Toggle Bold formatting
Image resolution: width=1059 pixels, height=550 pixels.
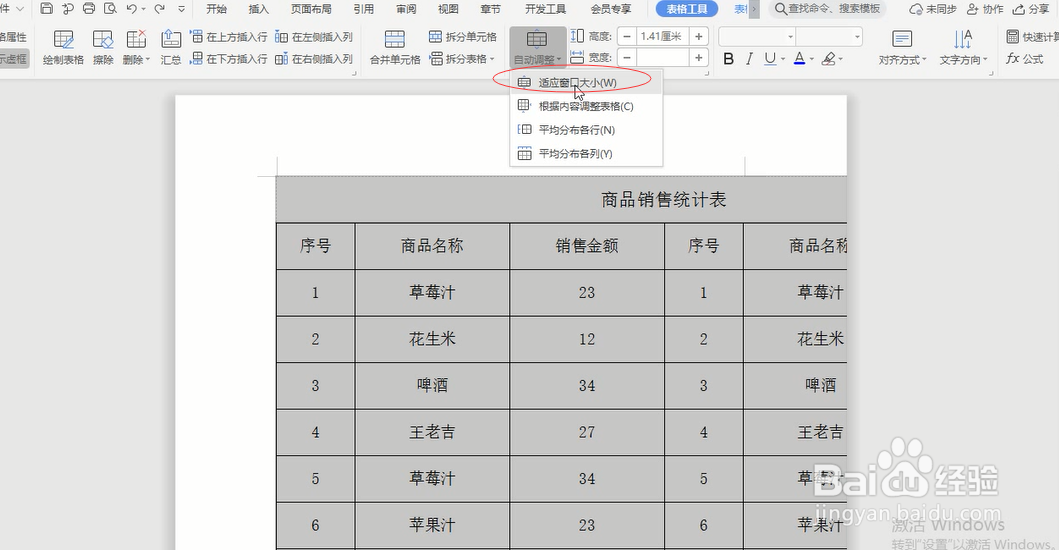[728, 59]
